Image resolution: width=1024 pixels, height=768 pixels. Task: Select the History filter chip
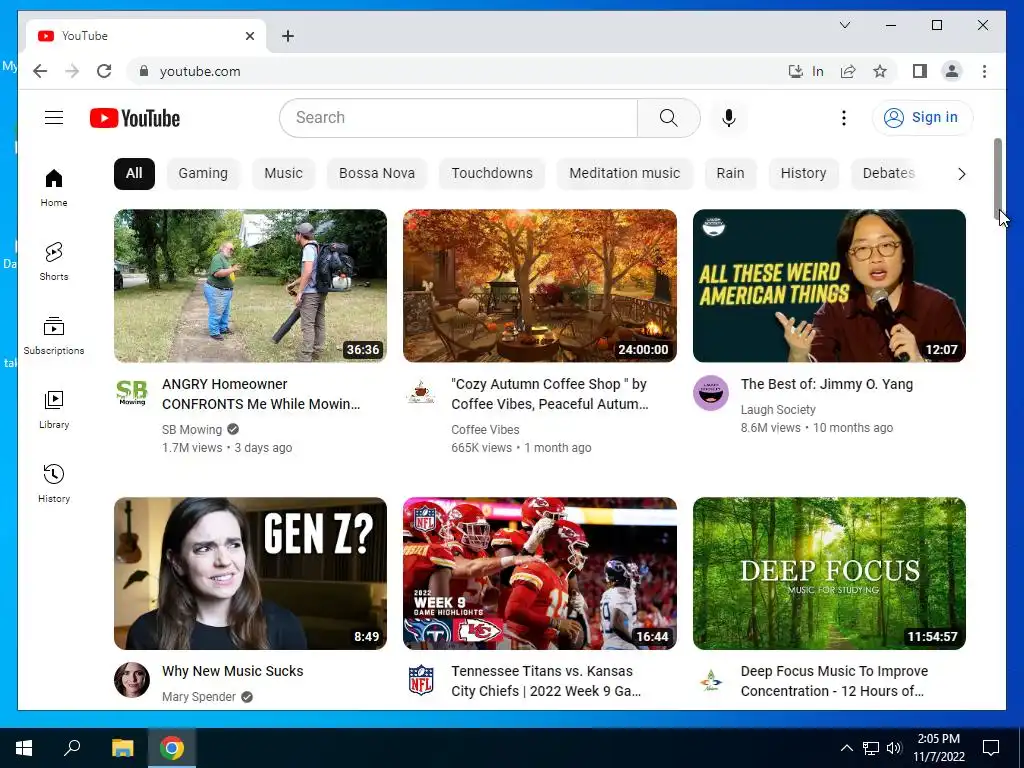[x=803, y=174]
